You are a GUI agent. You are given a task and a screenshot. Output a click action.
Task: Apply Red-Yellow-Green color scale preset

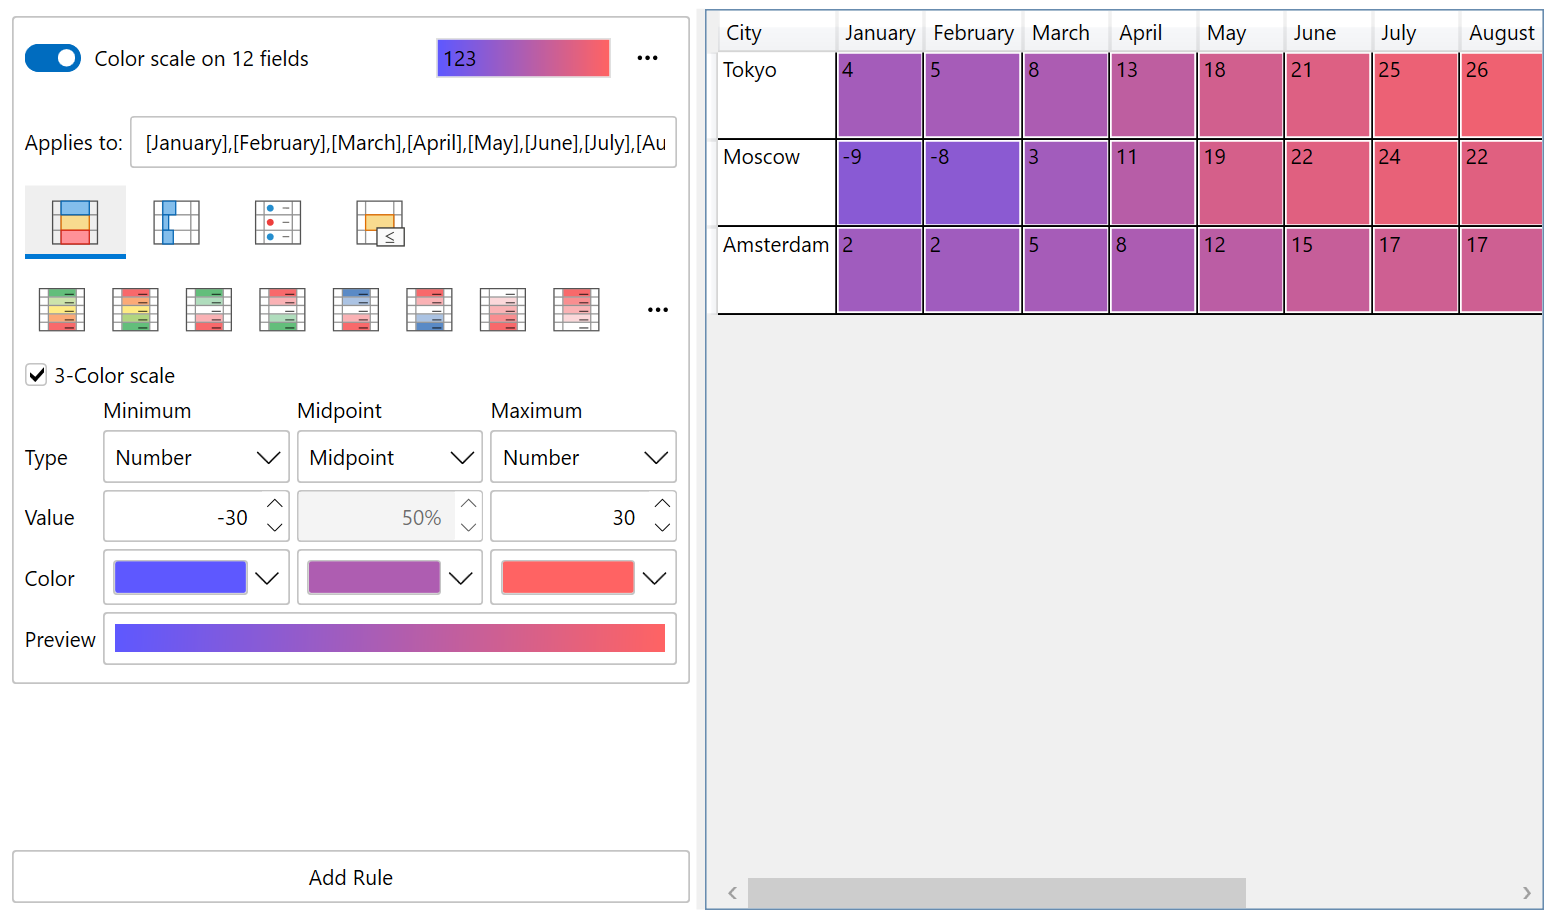(135, 309)
